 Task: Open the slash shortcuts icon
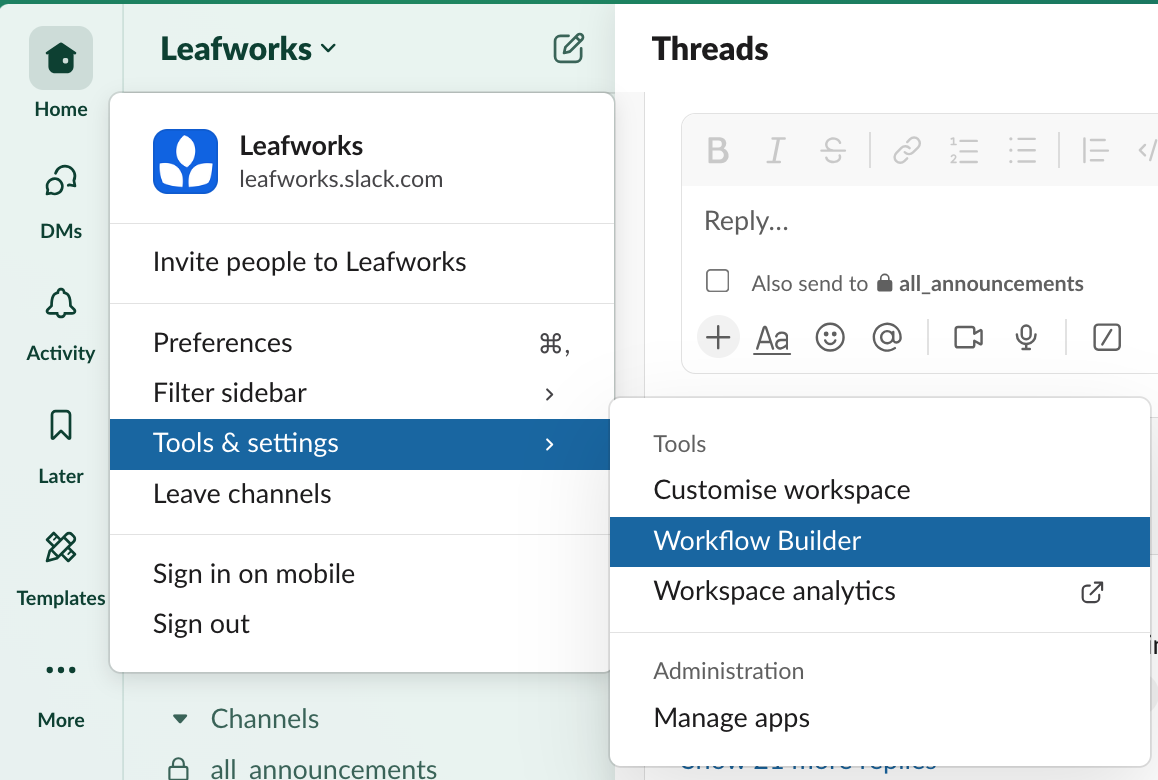click(x=1106, y=338)
